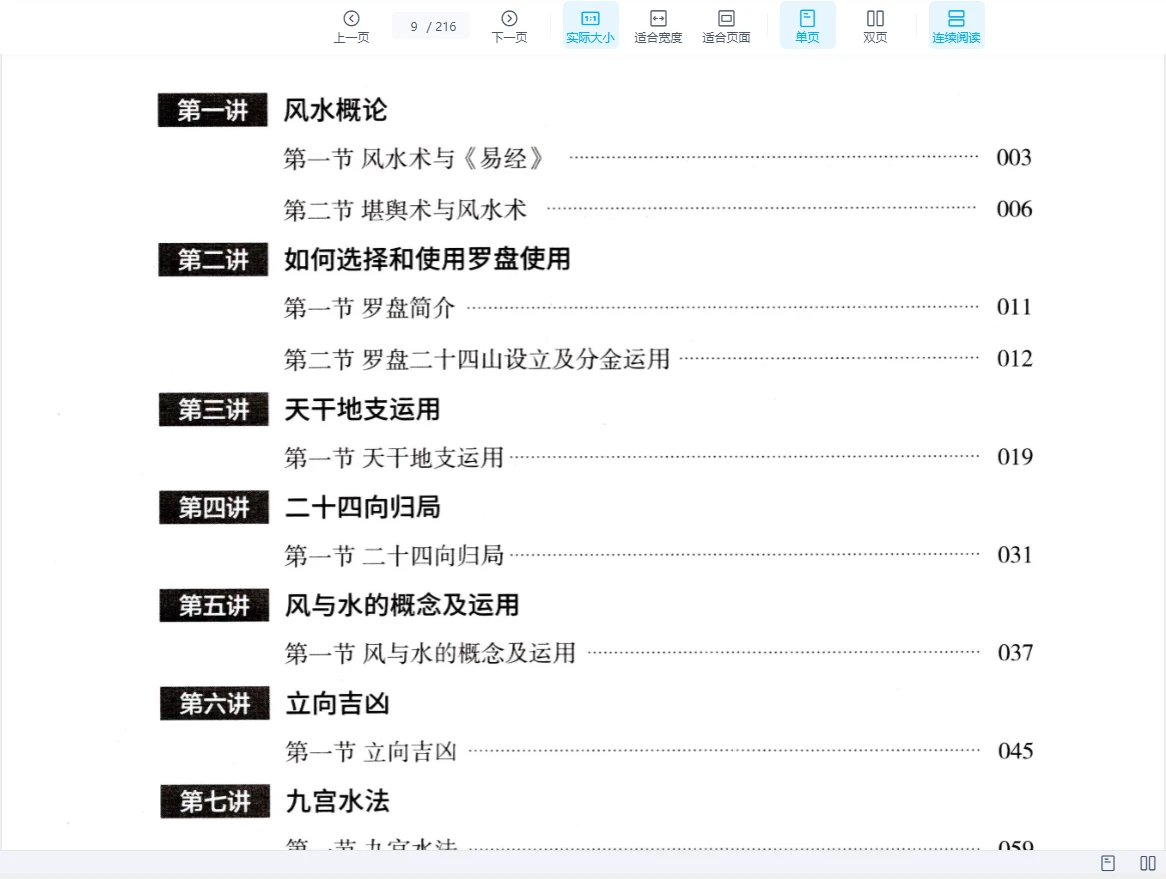Click single page icon in status bar
Screen dimensions: 1166x879
pos(1108,863)
